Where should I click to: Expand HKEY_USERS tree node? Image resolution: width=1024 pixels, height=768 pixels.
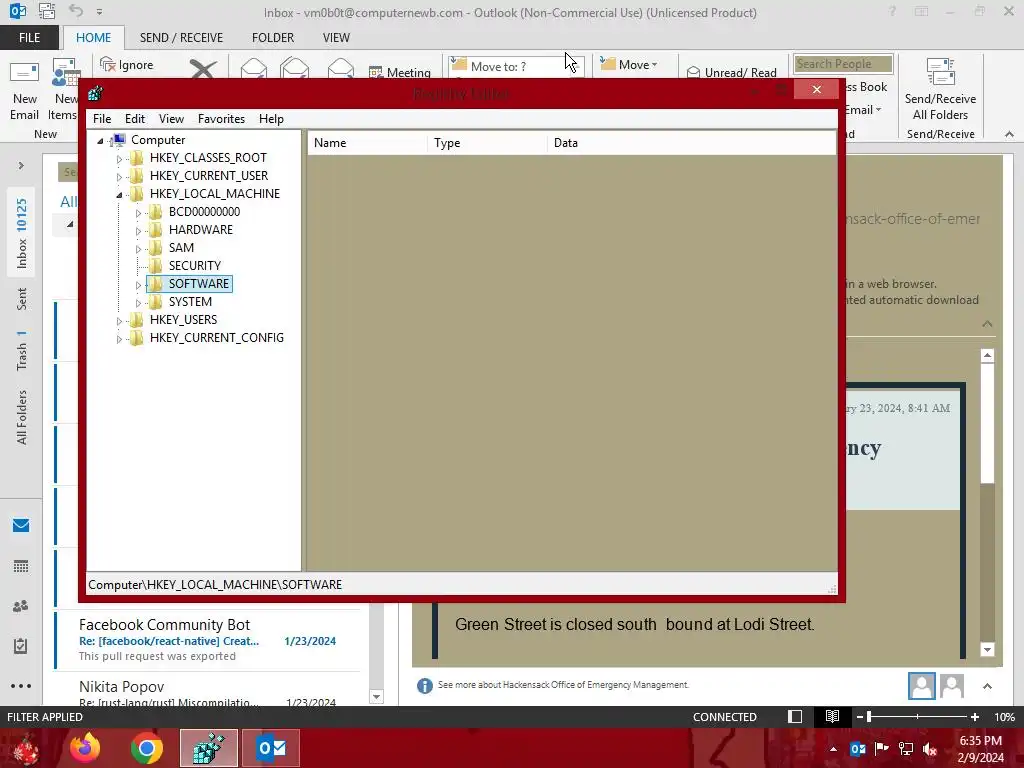pos(119,321)
